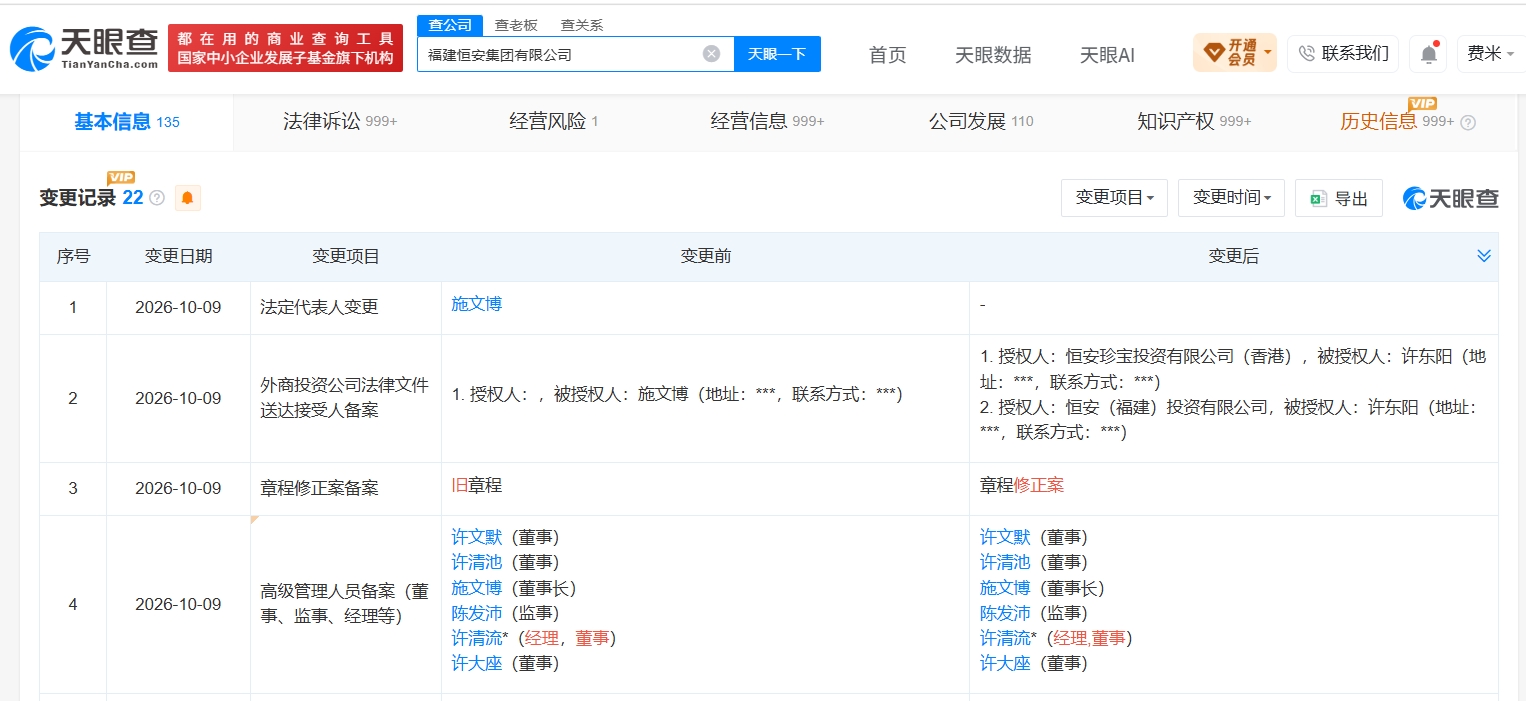Switch to the 查老板 search tab
This screenshot has height=701, width=1526.
pyautogui.click(x=516, y=25)
